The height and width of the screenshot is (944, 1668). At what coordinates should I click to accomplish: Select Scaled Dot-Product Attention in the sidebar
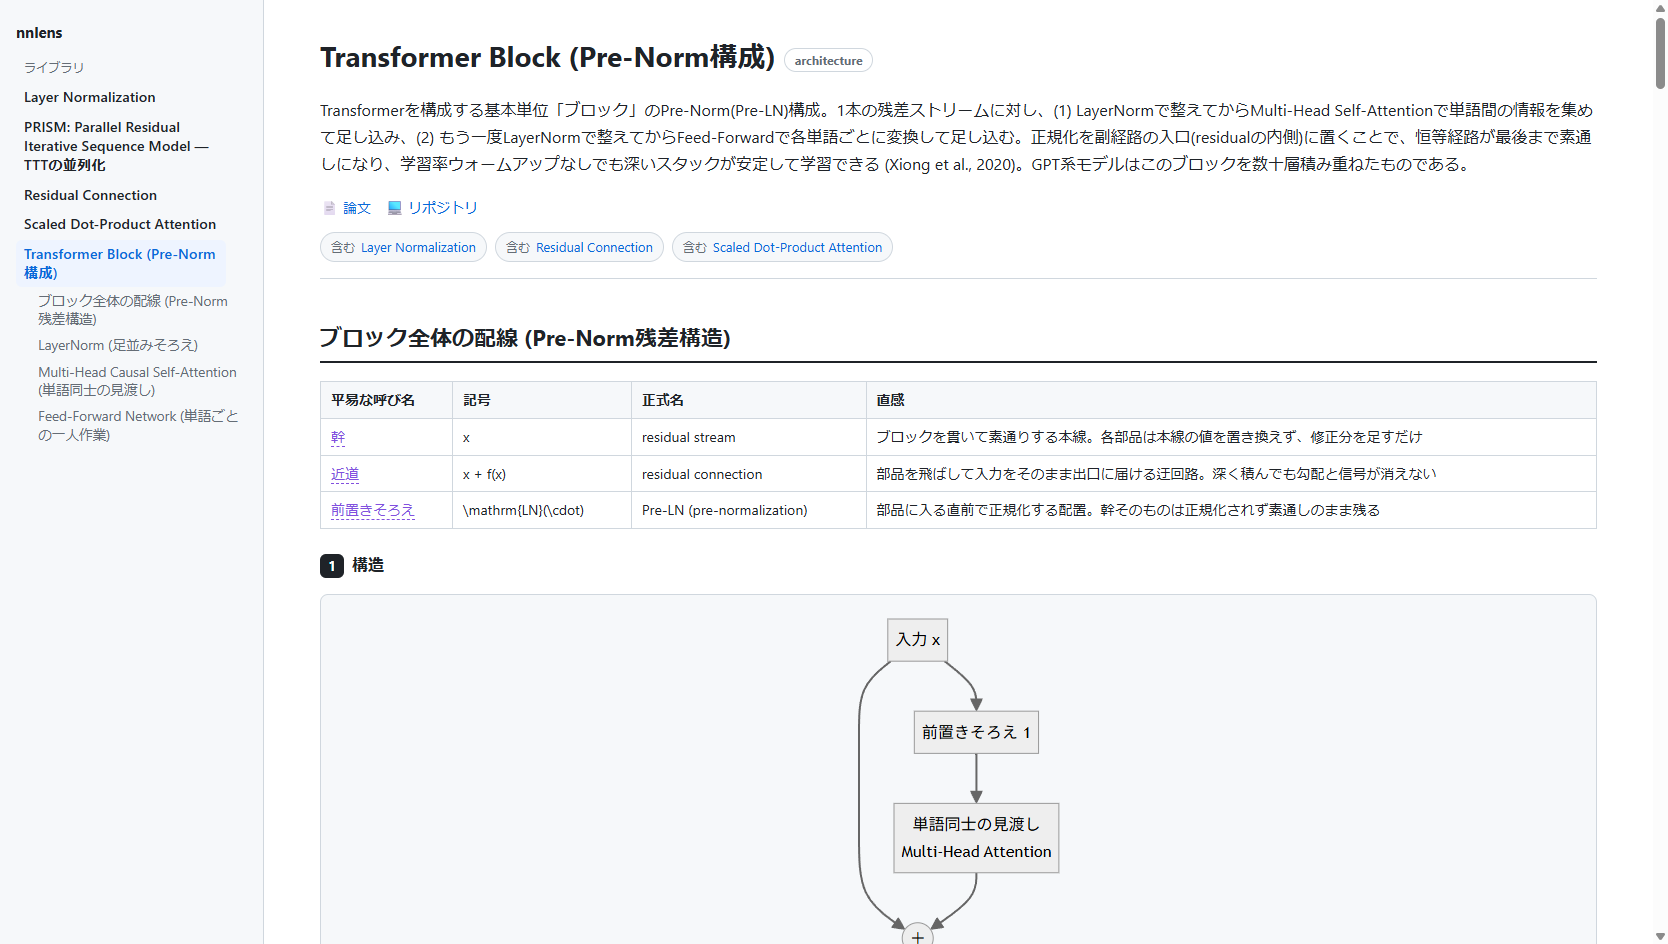tap(120, 224)
